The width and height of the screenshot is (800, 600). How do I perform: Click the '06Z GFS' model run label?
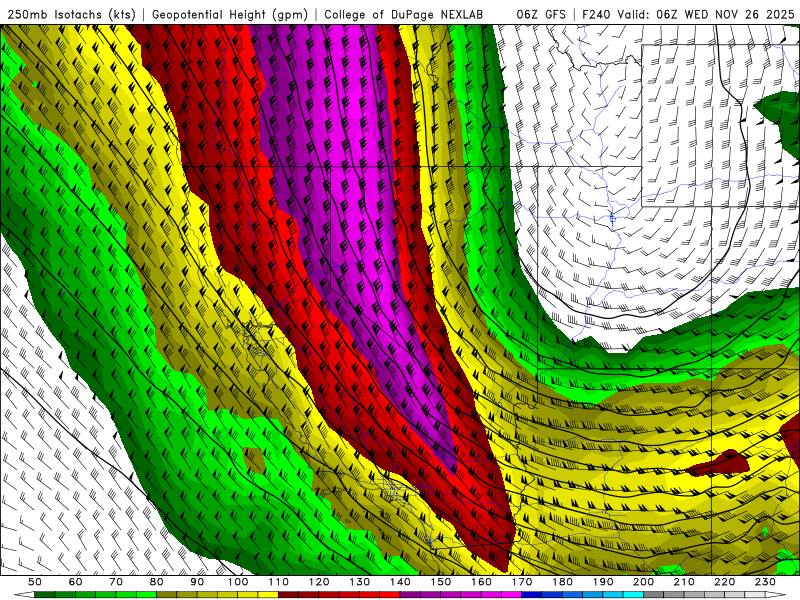pyautogui.click(x=541, y=15)
